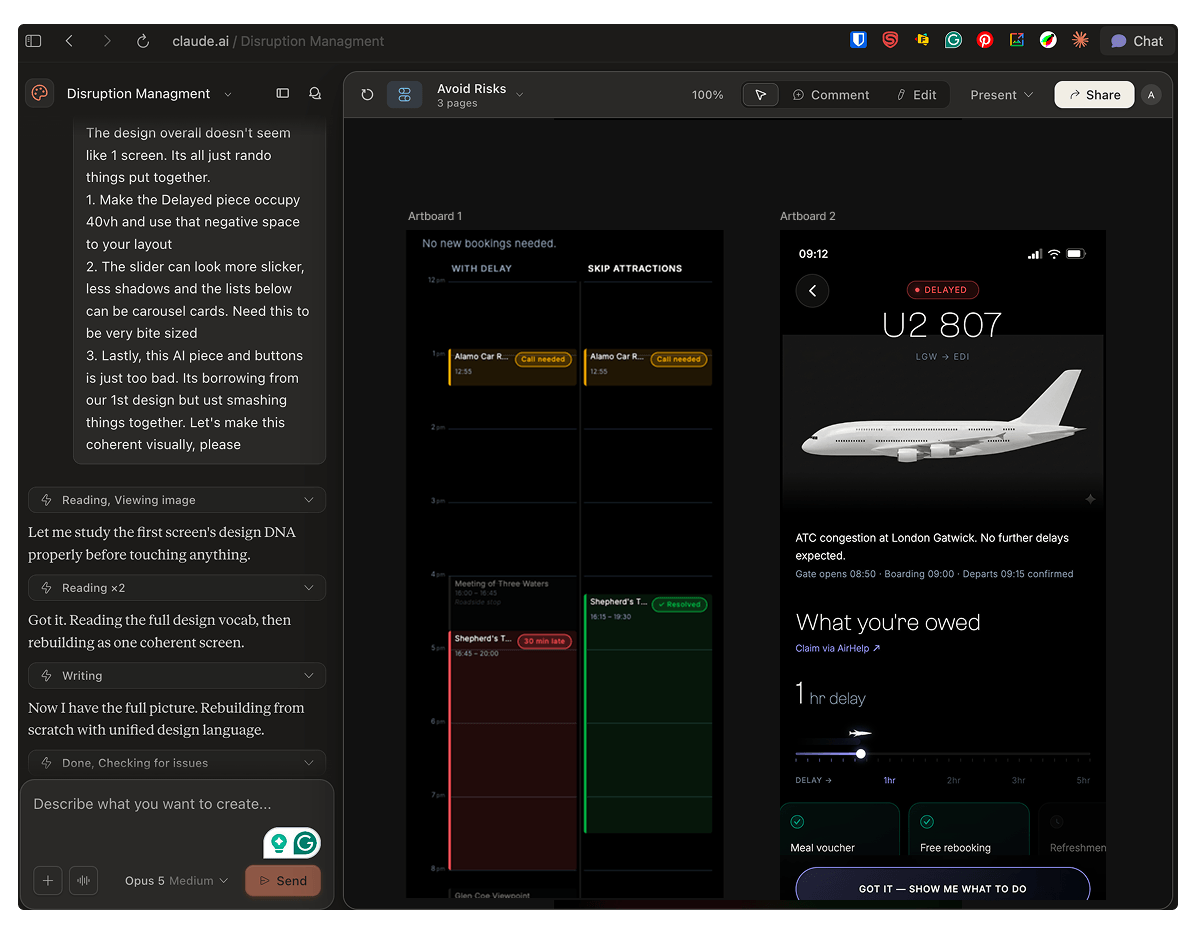This screenshot has height=932, width=1194.
Task: Toggle the chat side panel layout icon
Action: coord(283,93)
